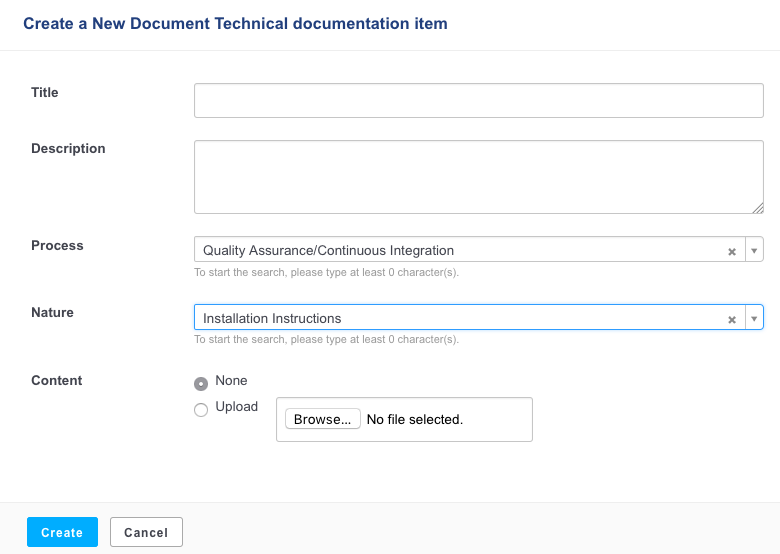Image resolution: width=780 pixels, height=554 pixels.
Task: Open the Quality Assurance/Continuous Integration combo box
Action: click(479, 250)
